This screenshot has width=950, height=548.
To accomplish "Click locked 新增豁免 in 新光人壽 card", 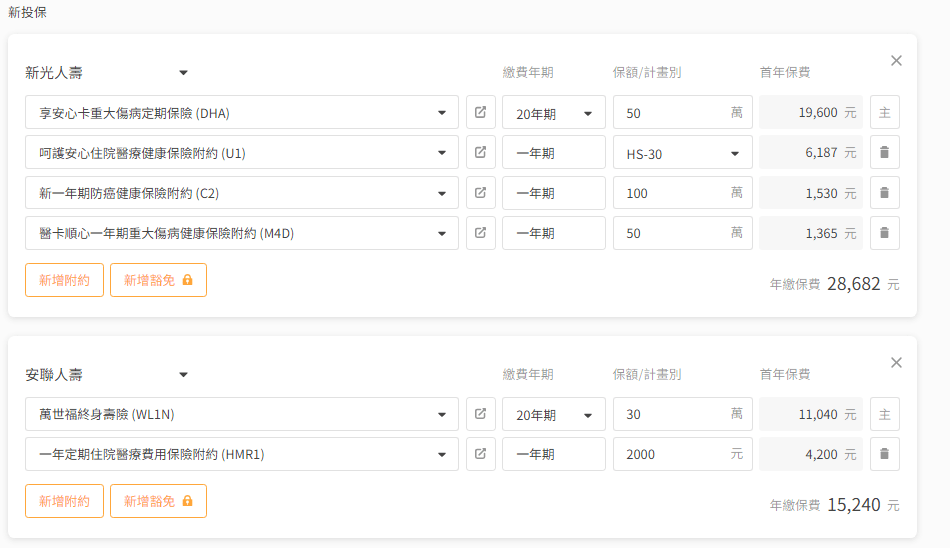I will (158, 280).
